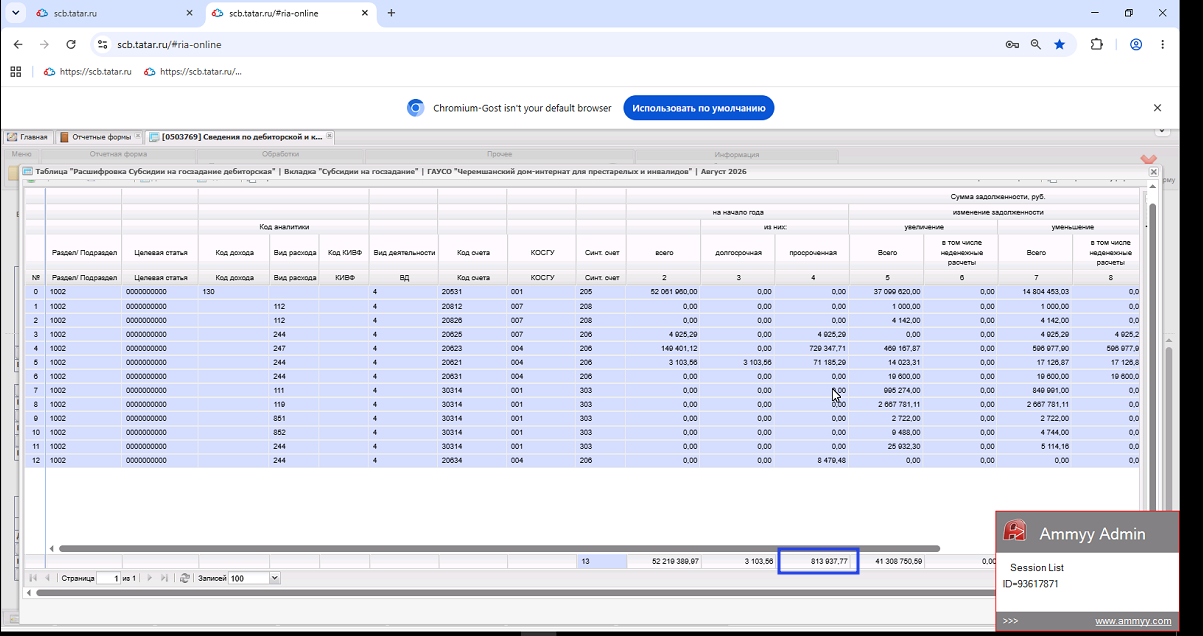Open the user profile icon in Chrome
Viewport: 1203px width, 636px height.
[1136, 44]
